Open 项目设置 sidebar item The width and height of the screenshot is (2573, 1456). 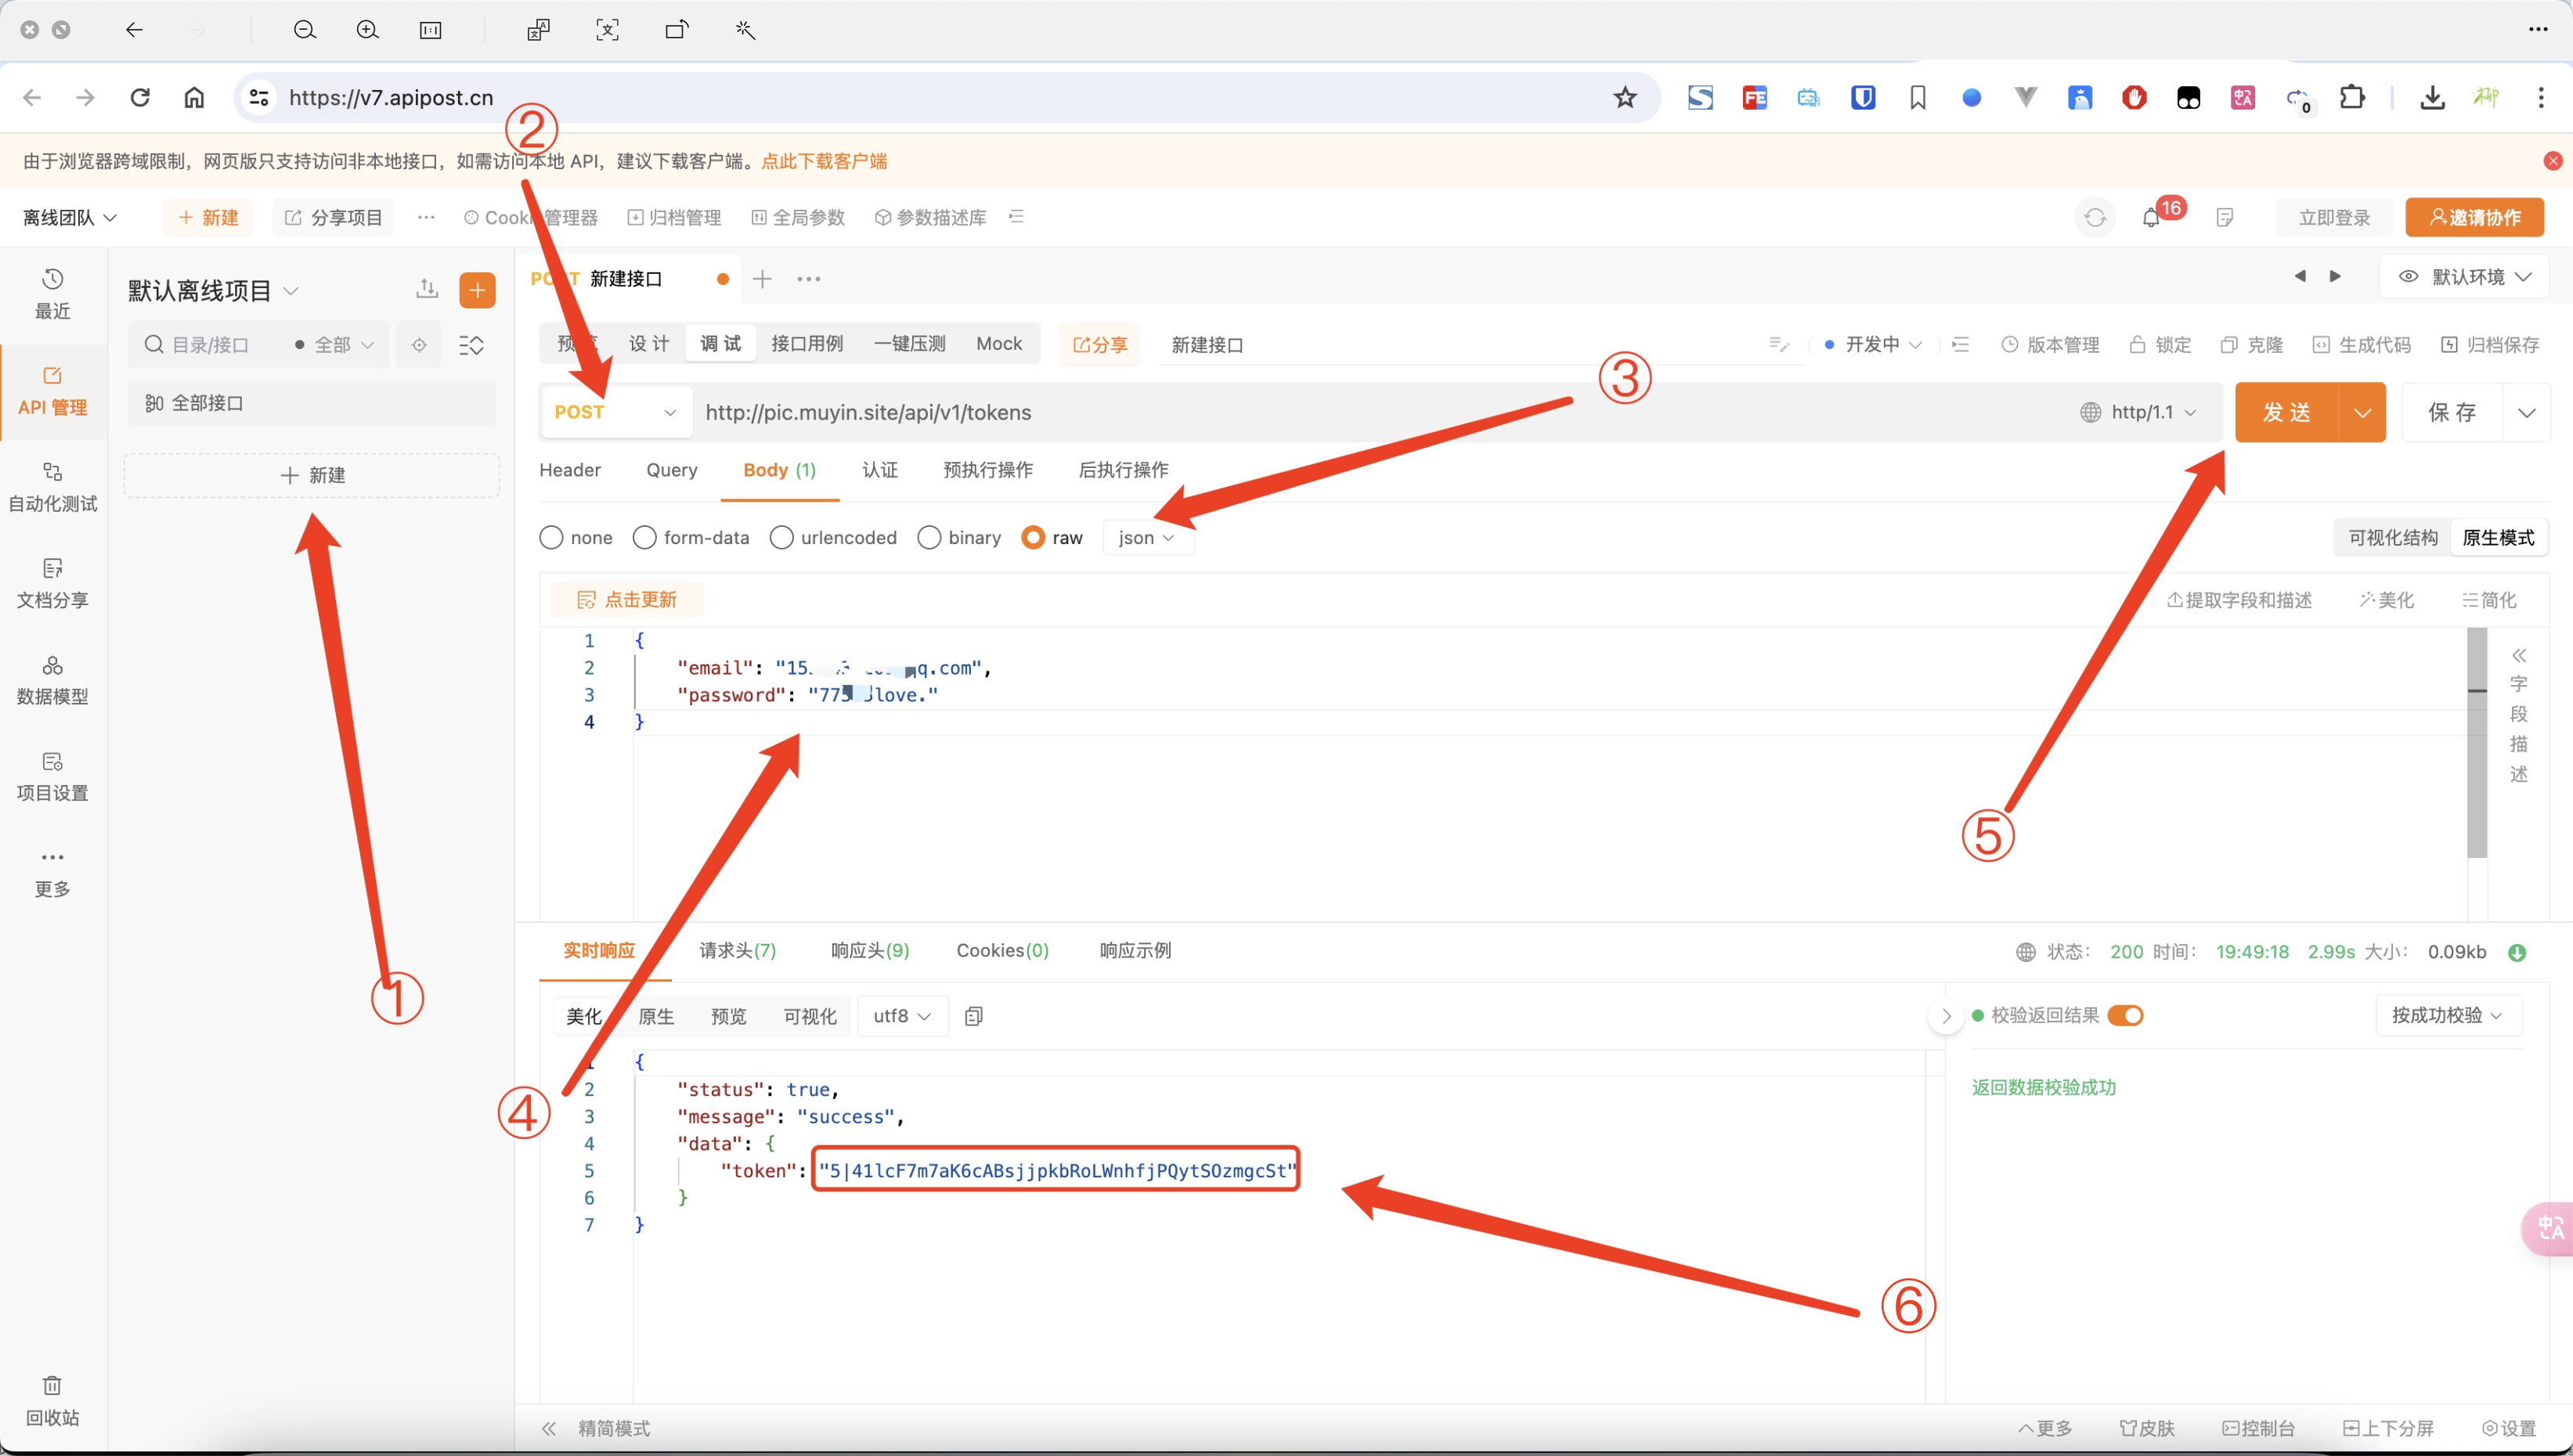point(52,776)
